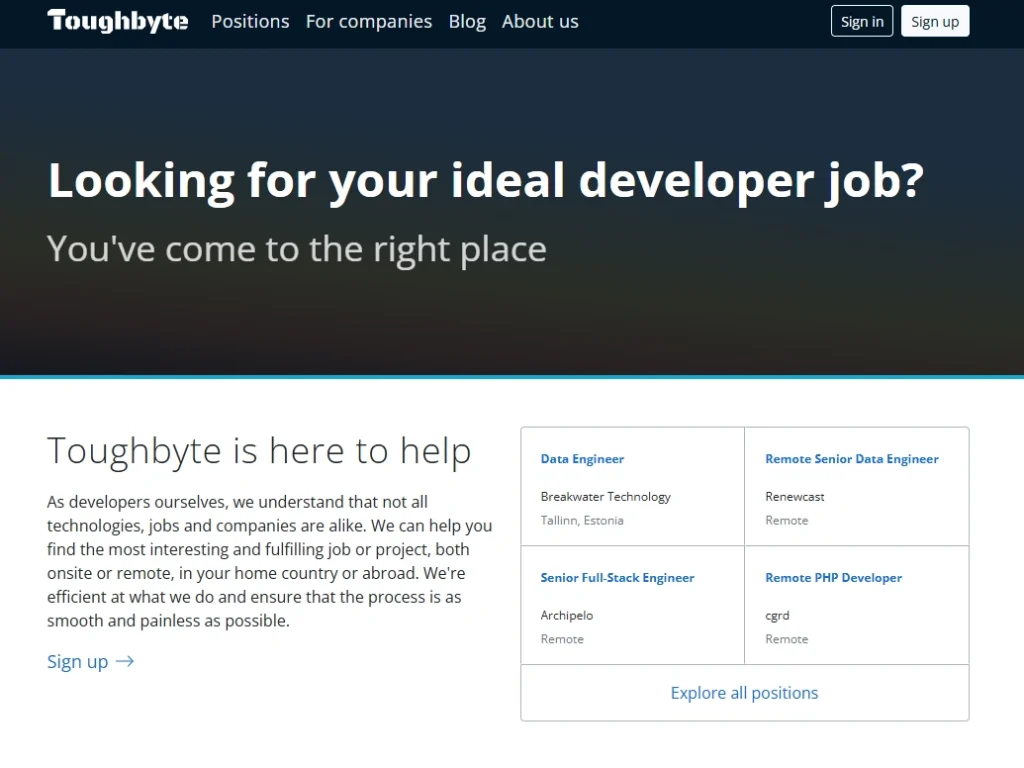Click the Tallinn, Estonia location text
Screen dimensions: 1024x768
[x=582, y=520]
